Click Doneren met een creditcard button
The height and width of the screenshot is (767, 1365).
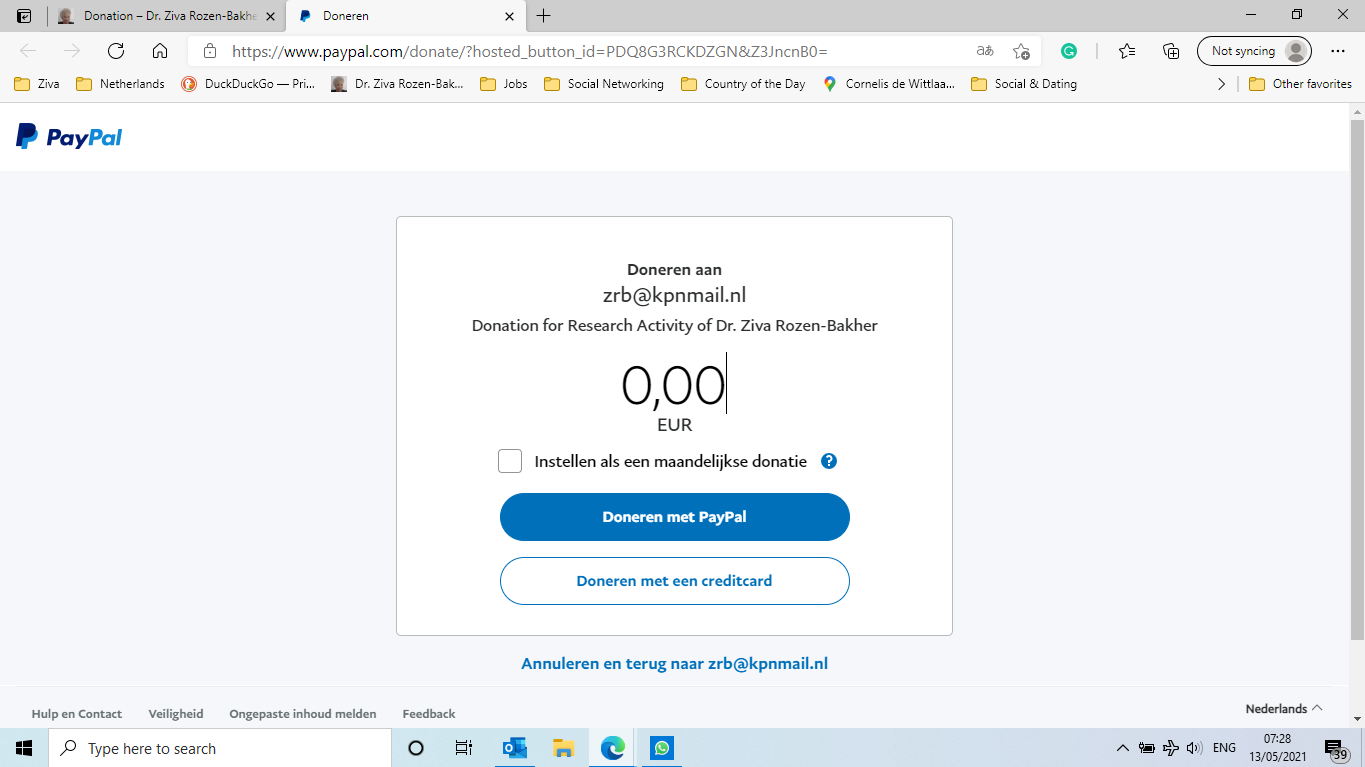(x=675, y=581)
